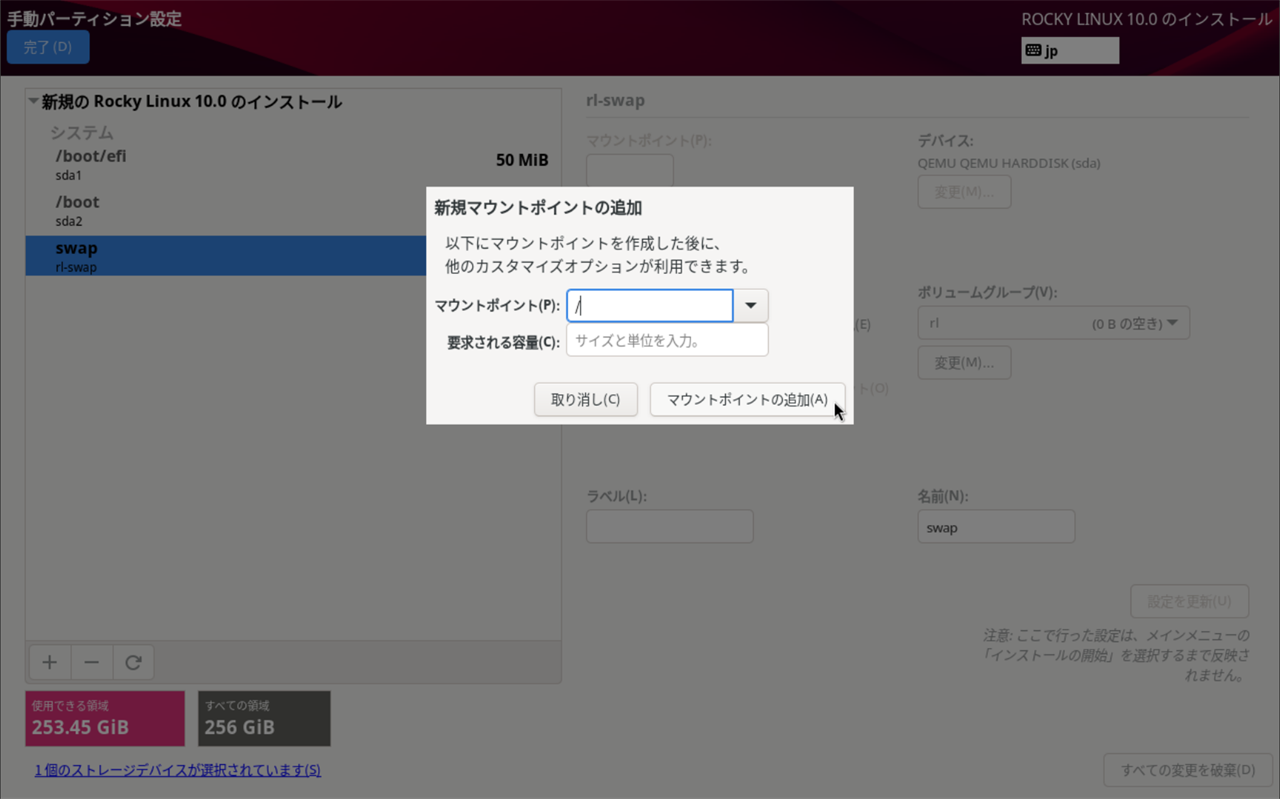Click the volume group 変更(M) button
Screen dimensions: 1280x799
[x=964, y=362]
